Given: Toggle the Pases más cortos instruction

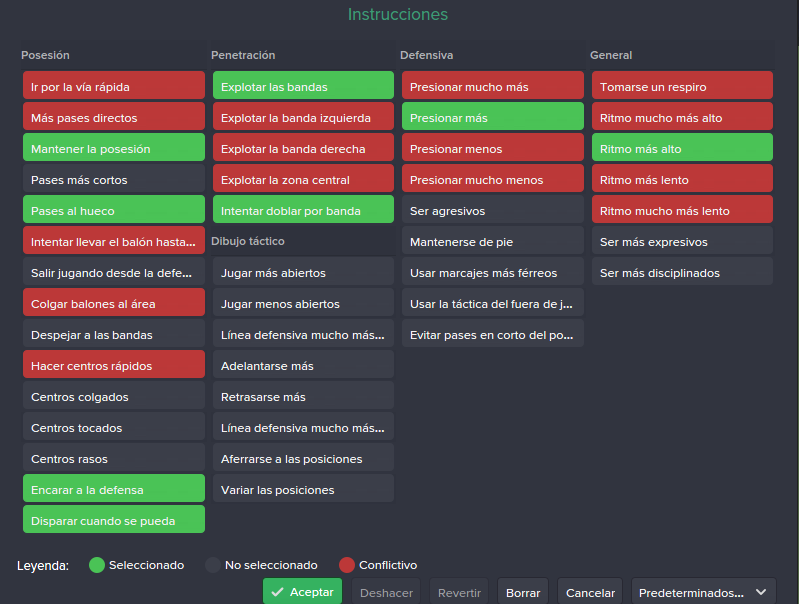Looking at the screenshot, I should (114, 180).
